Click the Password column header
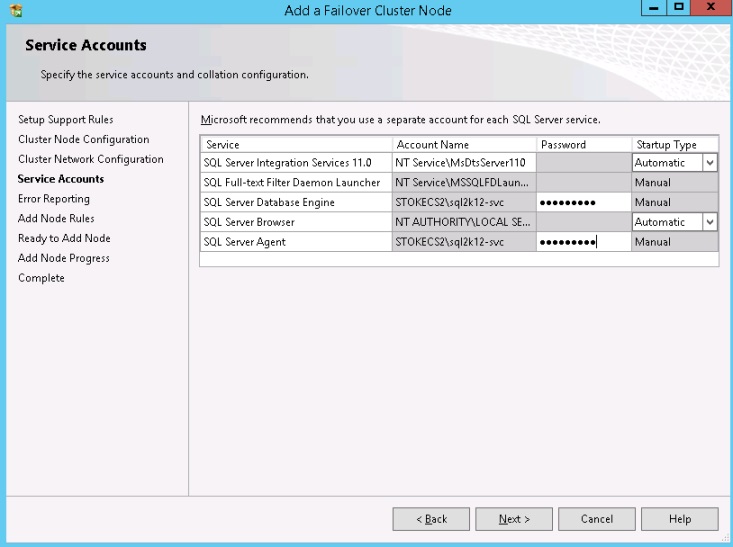Viewport: 733px width, 547px height. pyautogui.click(x=583, y=144)
